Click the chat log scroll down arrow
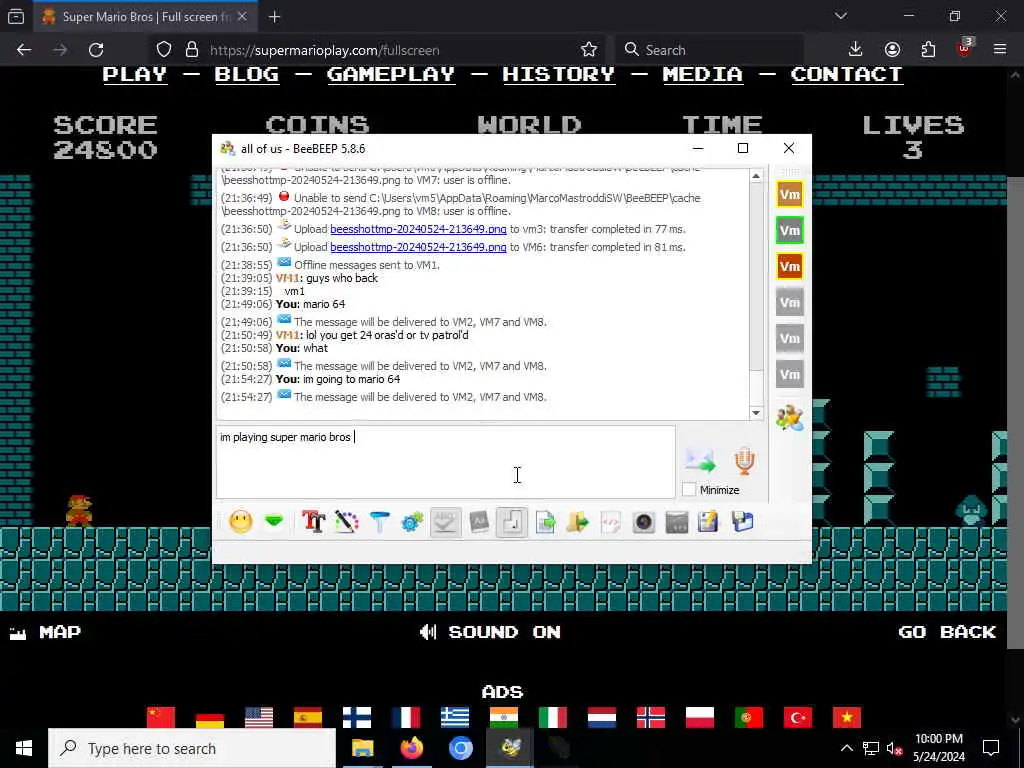 (756, 412)
